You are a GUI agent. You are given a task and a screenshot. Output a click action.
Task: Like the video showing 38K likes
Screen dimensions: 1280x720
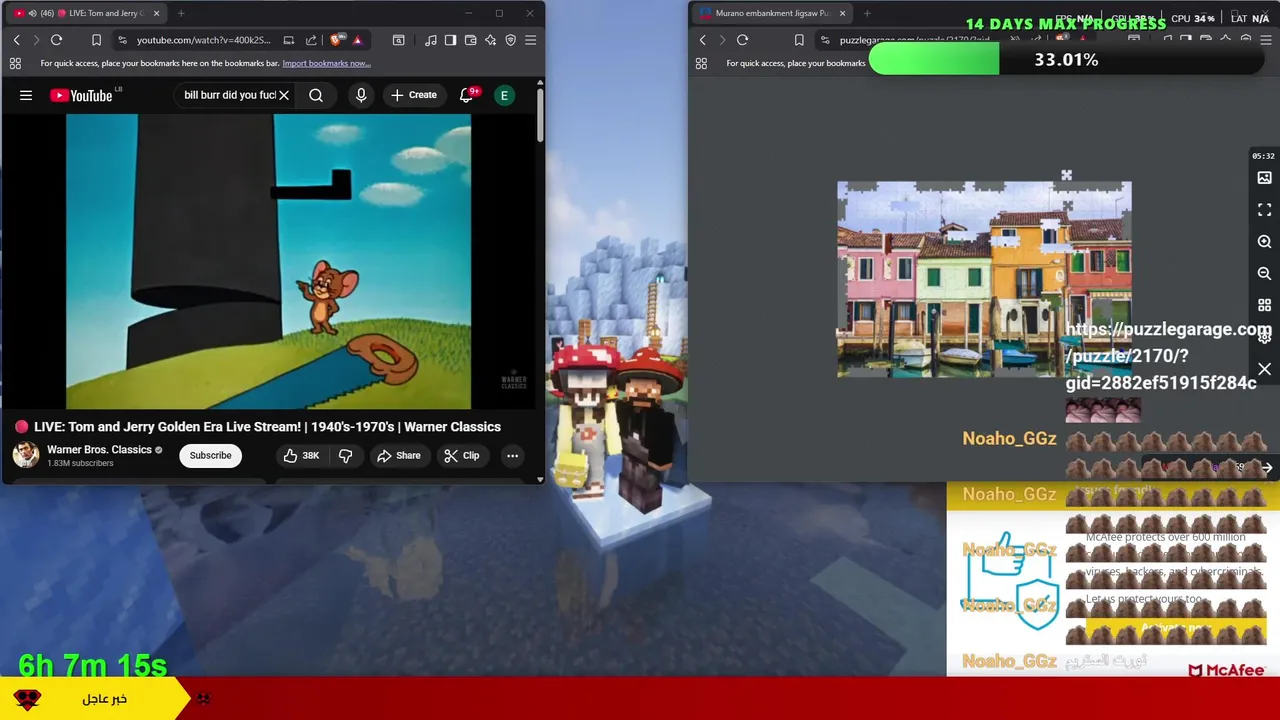301,455
